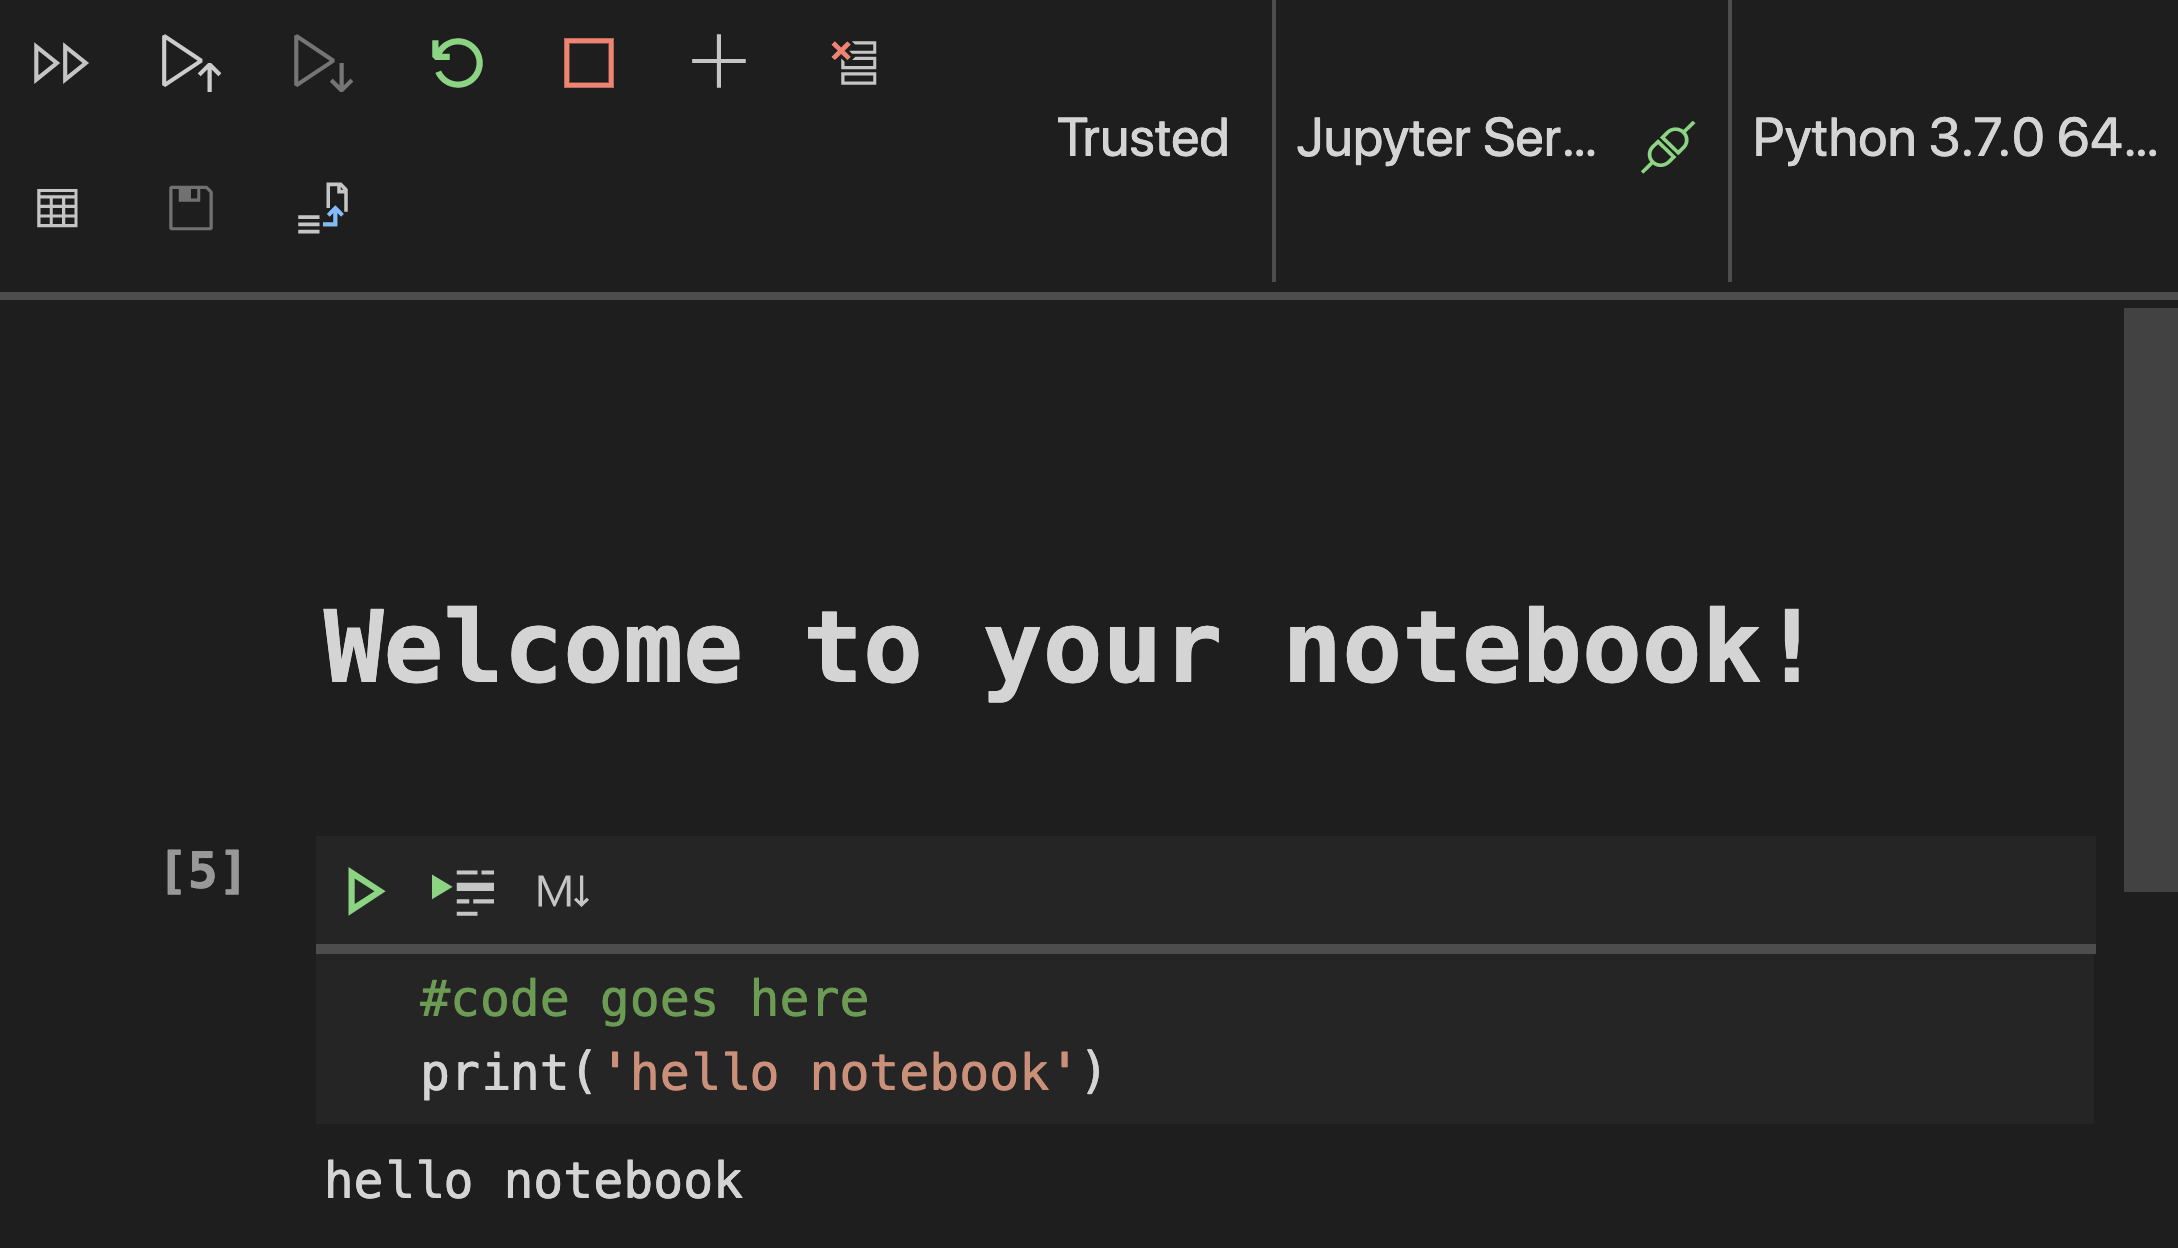Run all notebook cells
Screen dimensions: 2178x1248
coord(60,64)
